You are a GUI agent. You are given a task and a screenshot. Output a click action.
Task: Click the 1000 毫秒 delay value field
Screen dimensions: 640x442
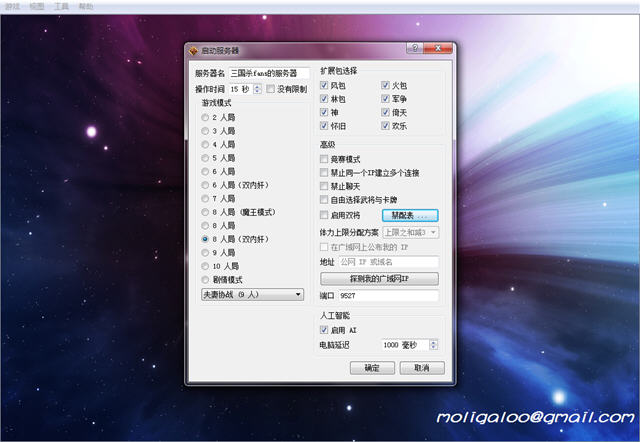[405, 345]
